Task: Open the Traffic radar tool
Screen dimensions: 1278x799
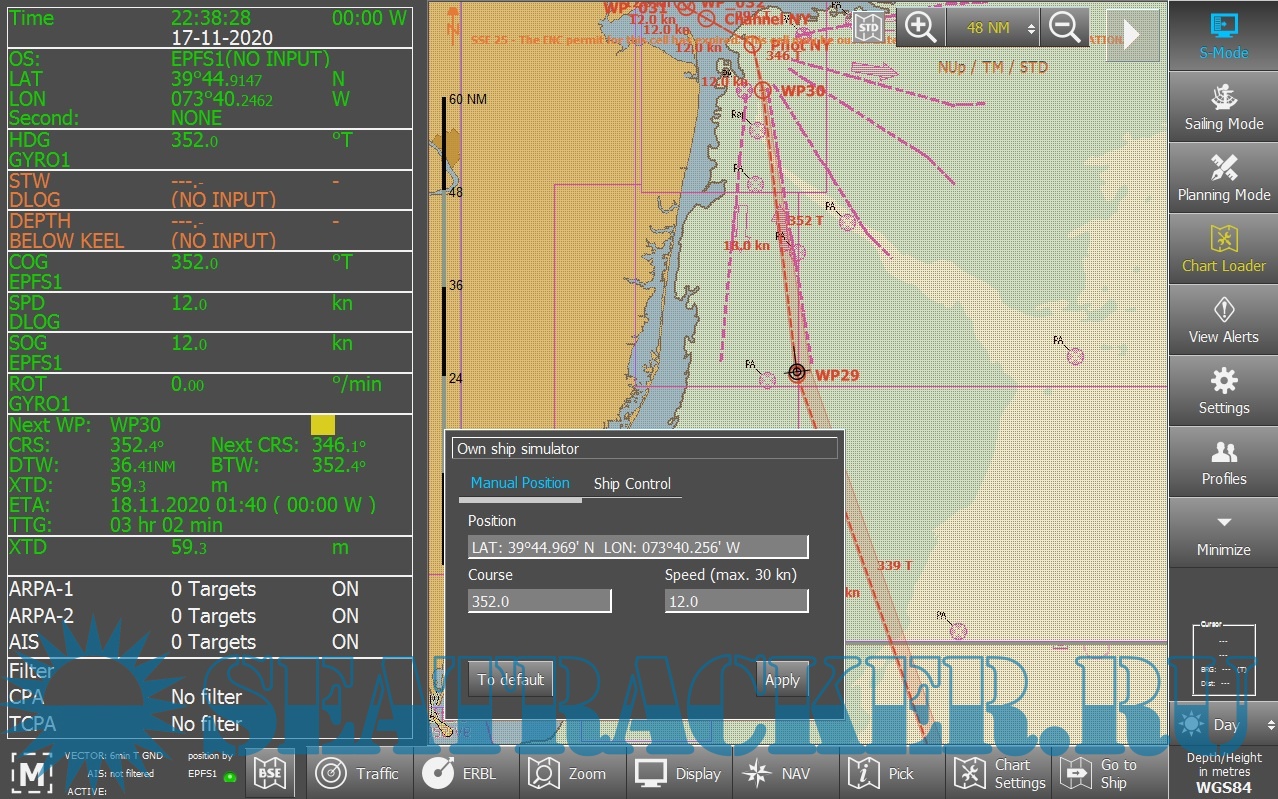Action: [x=357, y=773]
